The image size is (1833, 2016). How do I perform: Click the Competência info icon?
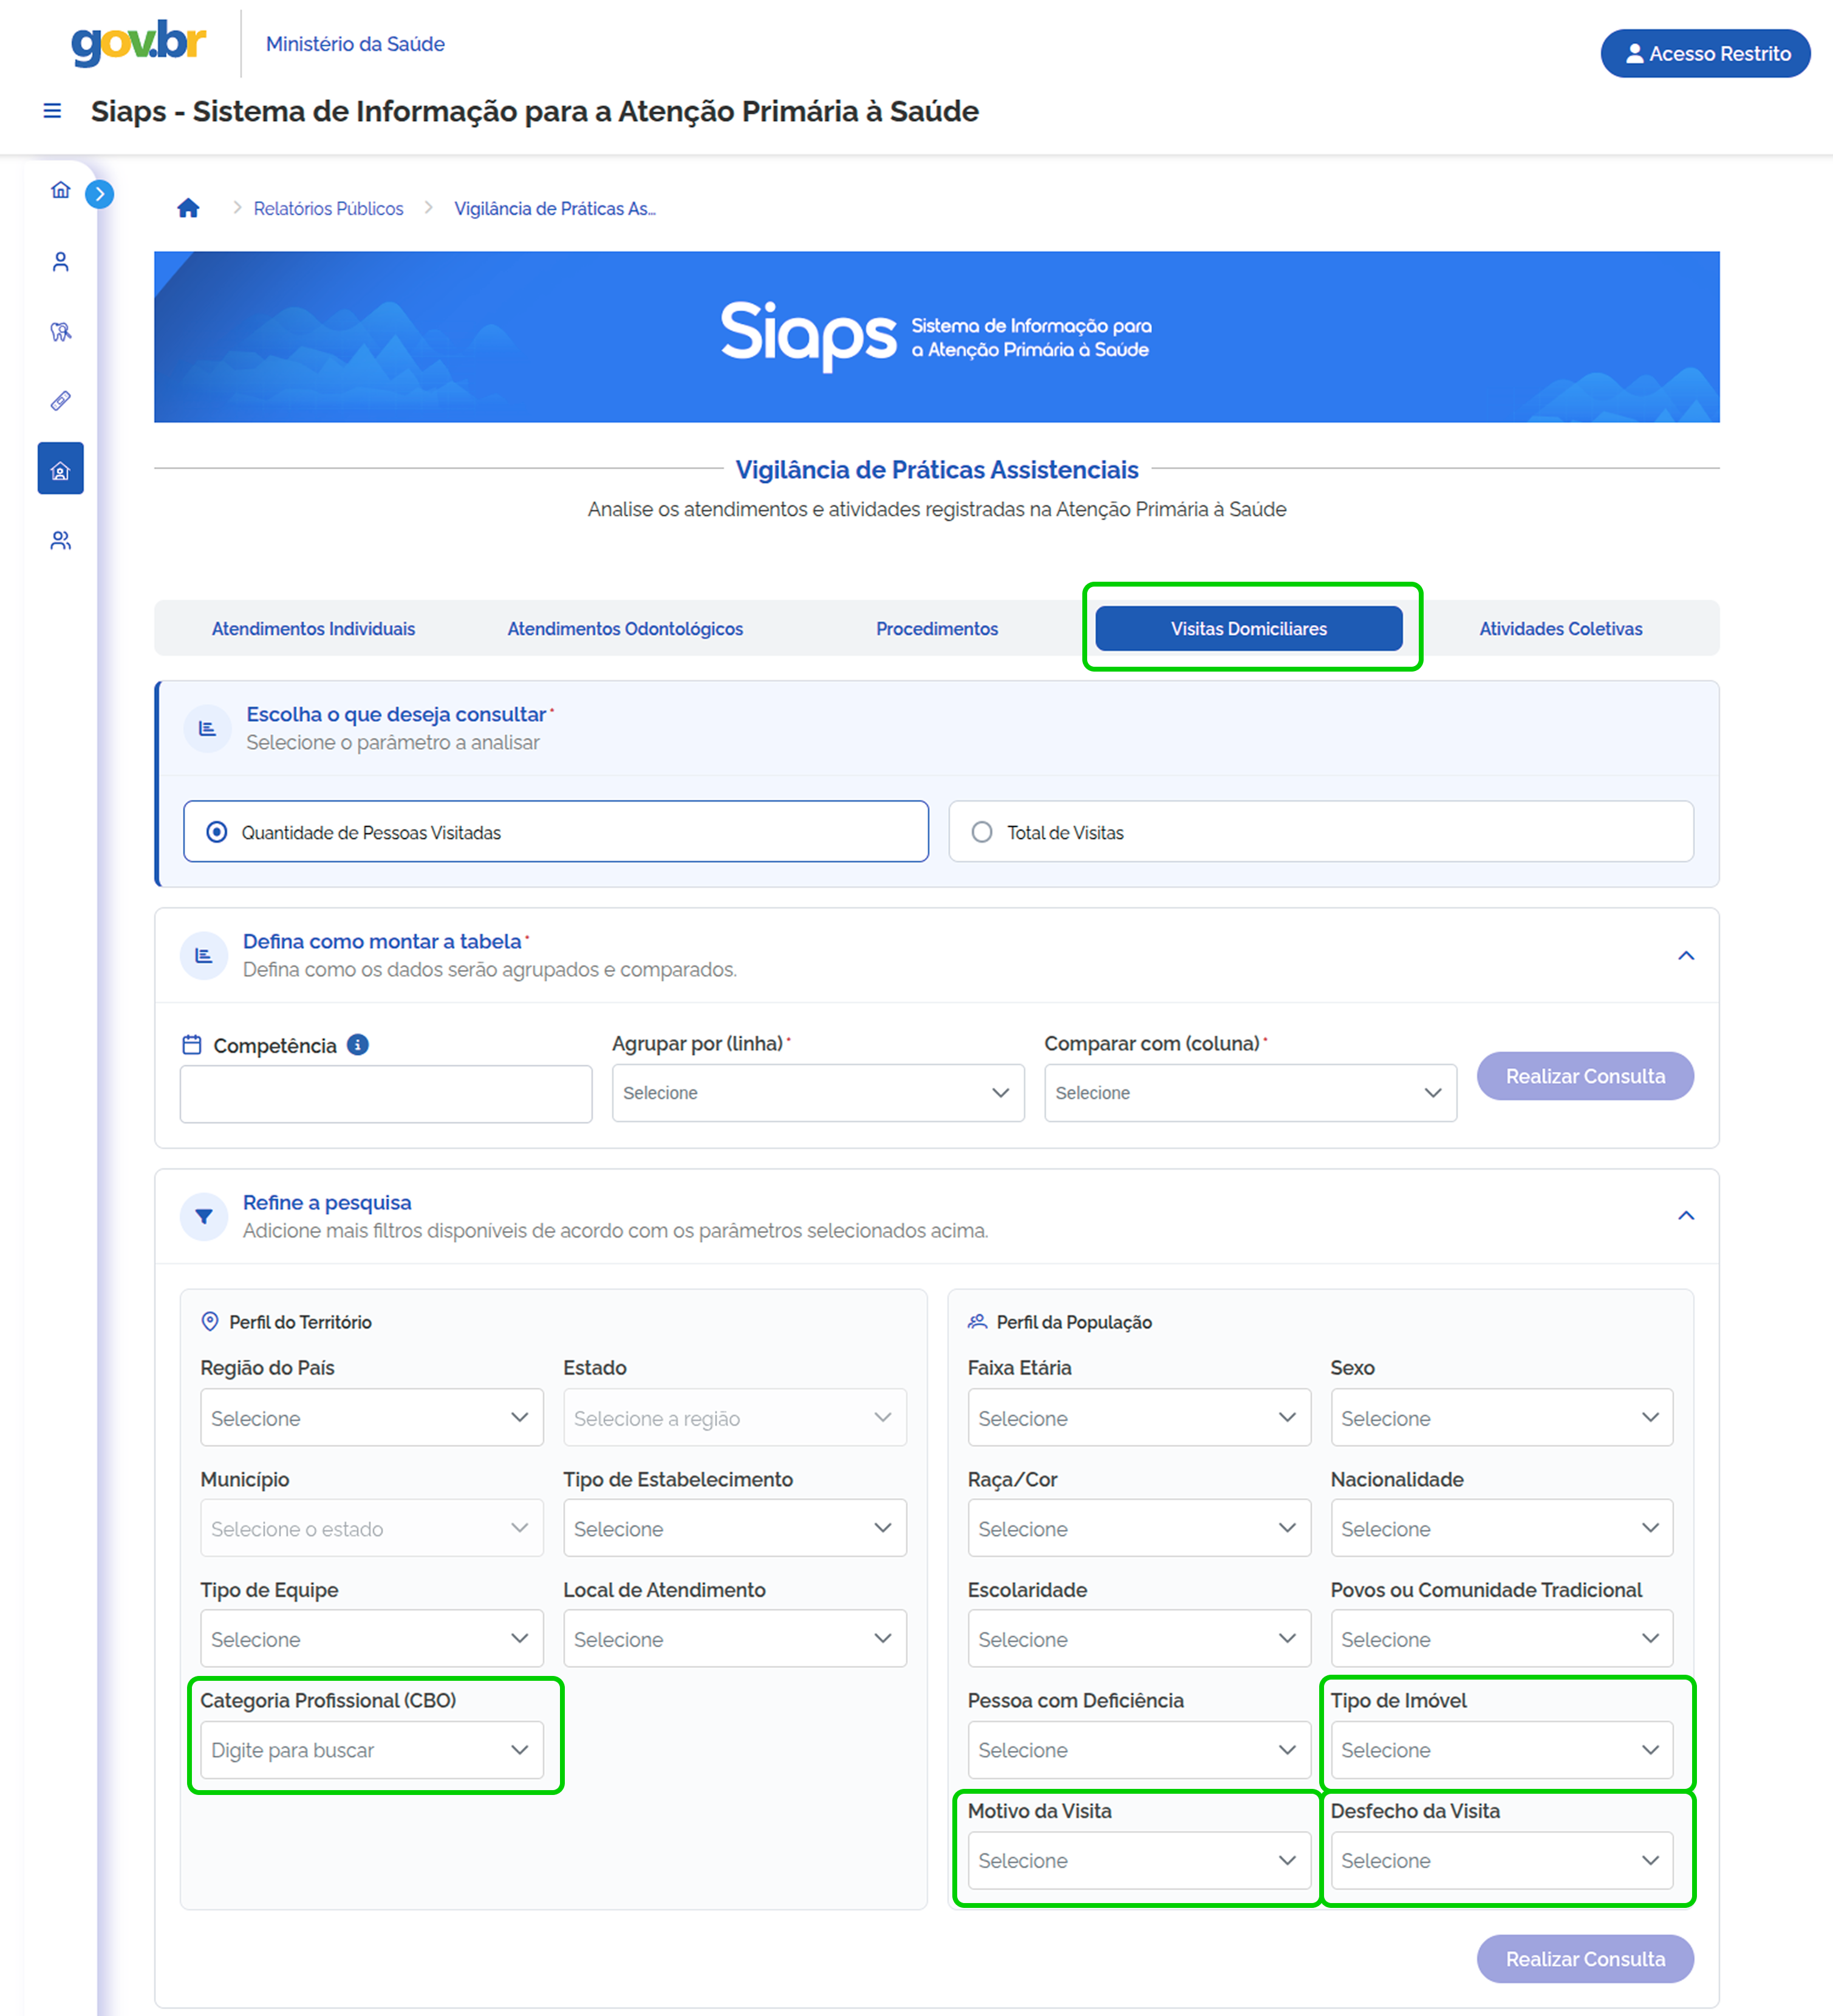click(x=358, y=1045)
